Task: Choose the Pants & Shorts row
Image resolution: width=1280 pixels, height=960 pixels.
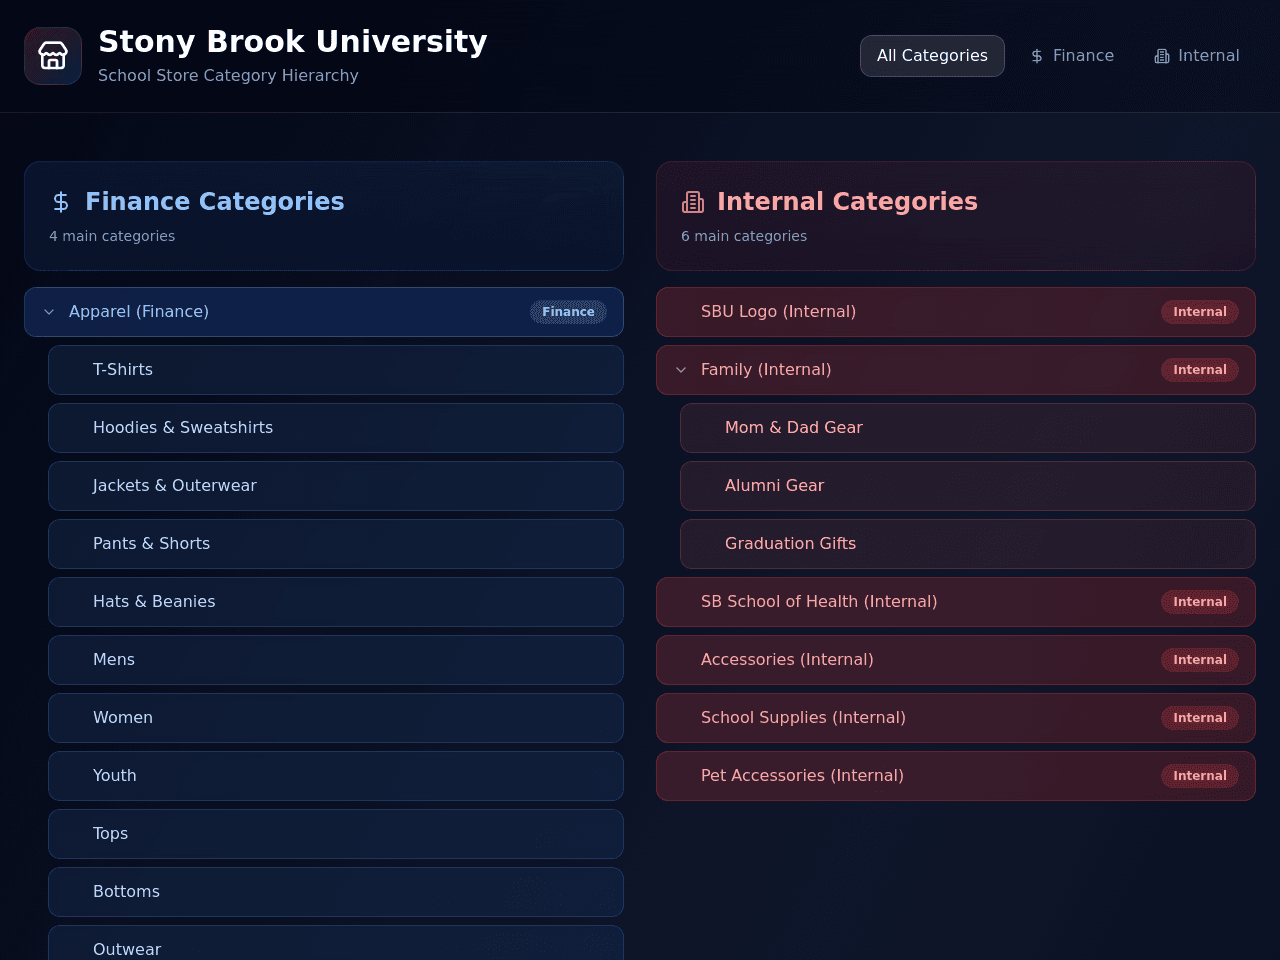Action: tap(336, 544)
